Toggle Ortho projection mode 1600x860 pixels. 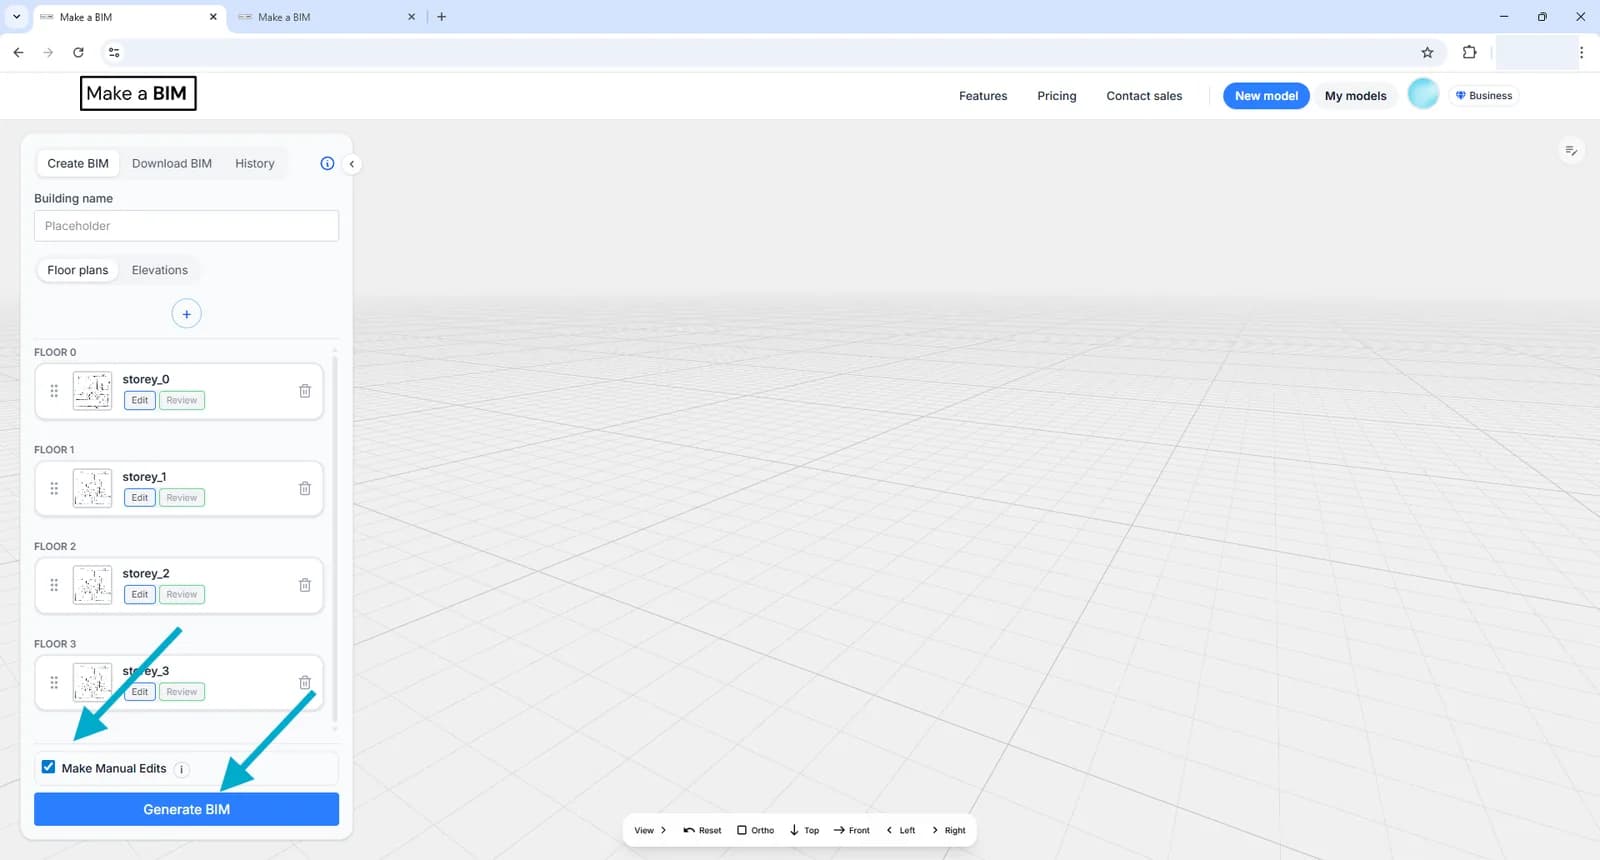click(x=755, y=830)
